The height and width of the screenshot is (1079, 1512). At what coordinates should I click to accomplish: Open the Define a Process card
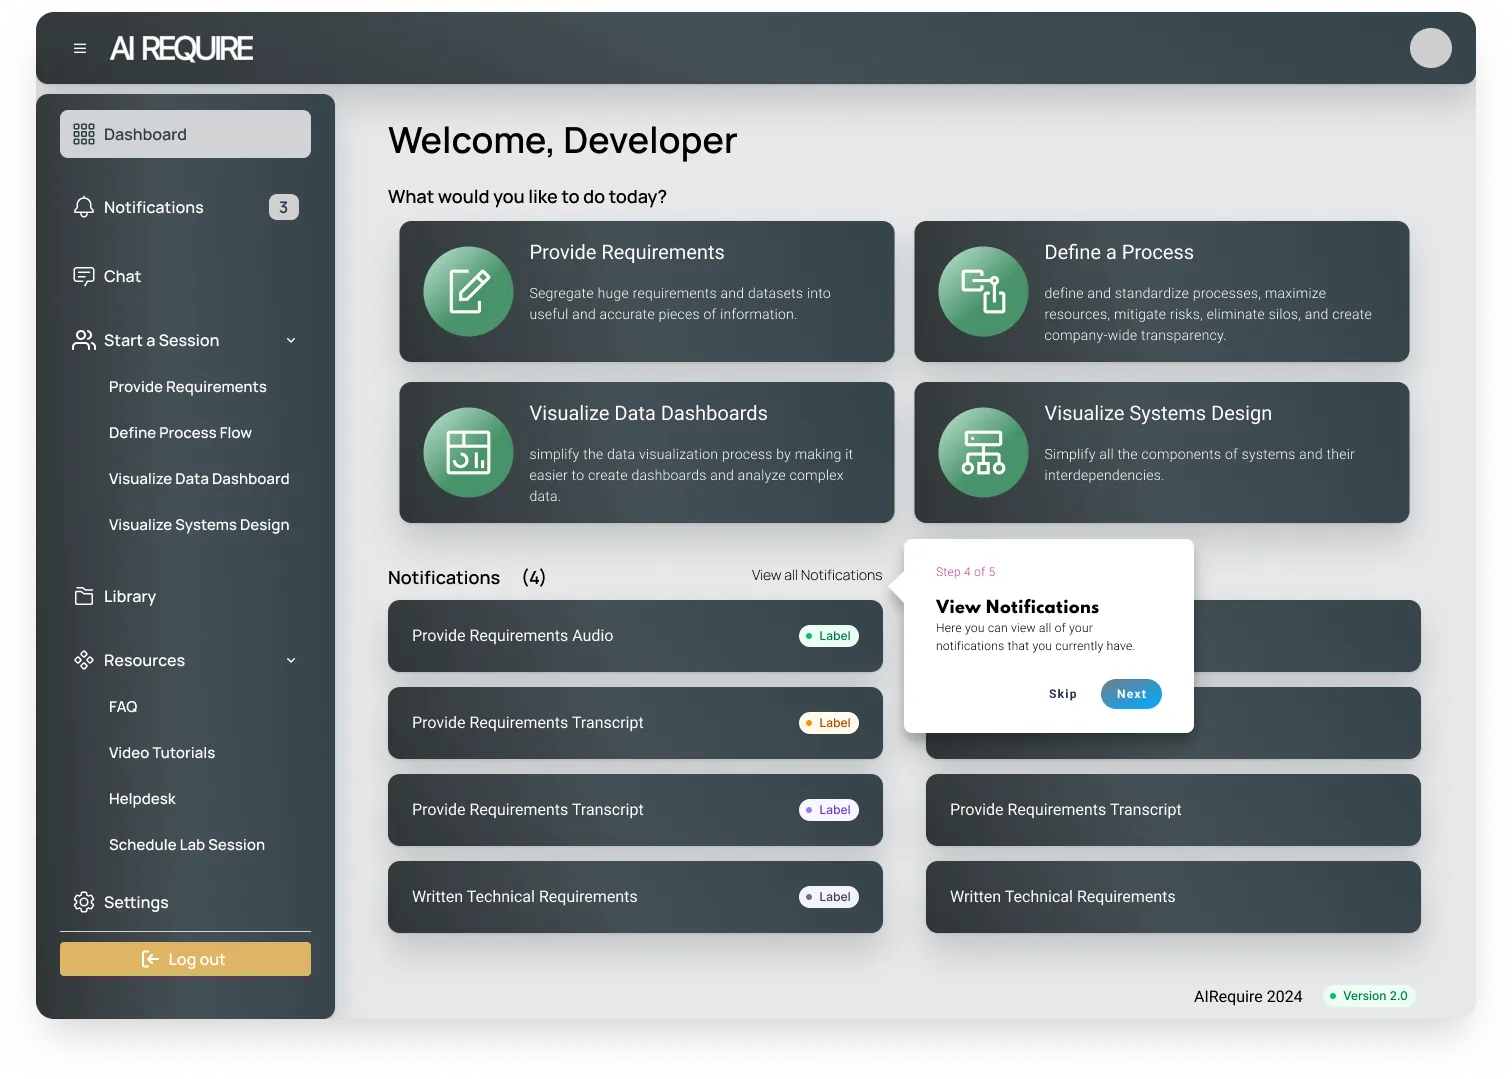click(x=1161, y=291)
